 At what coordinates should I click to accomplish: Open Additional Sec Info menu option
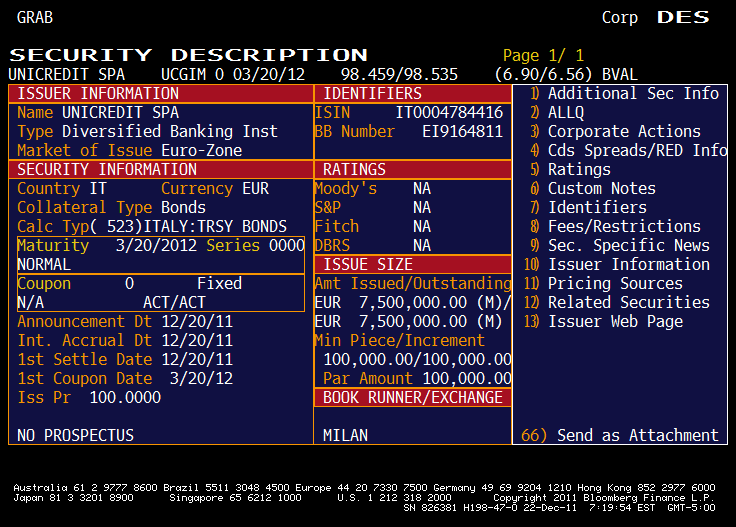point(624,93)
